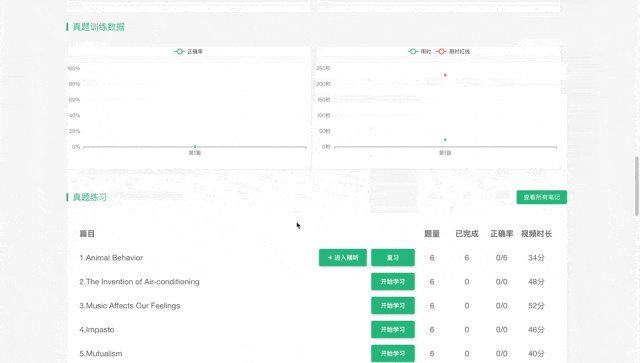Image resolution: width=640 pixels, height=363 pixels.
Task: Click the 46分 duration value
Action: (x=536, y=330)
